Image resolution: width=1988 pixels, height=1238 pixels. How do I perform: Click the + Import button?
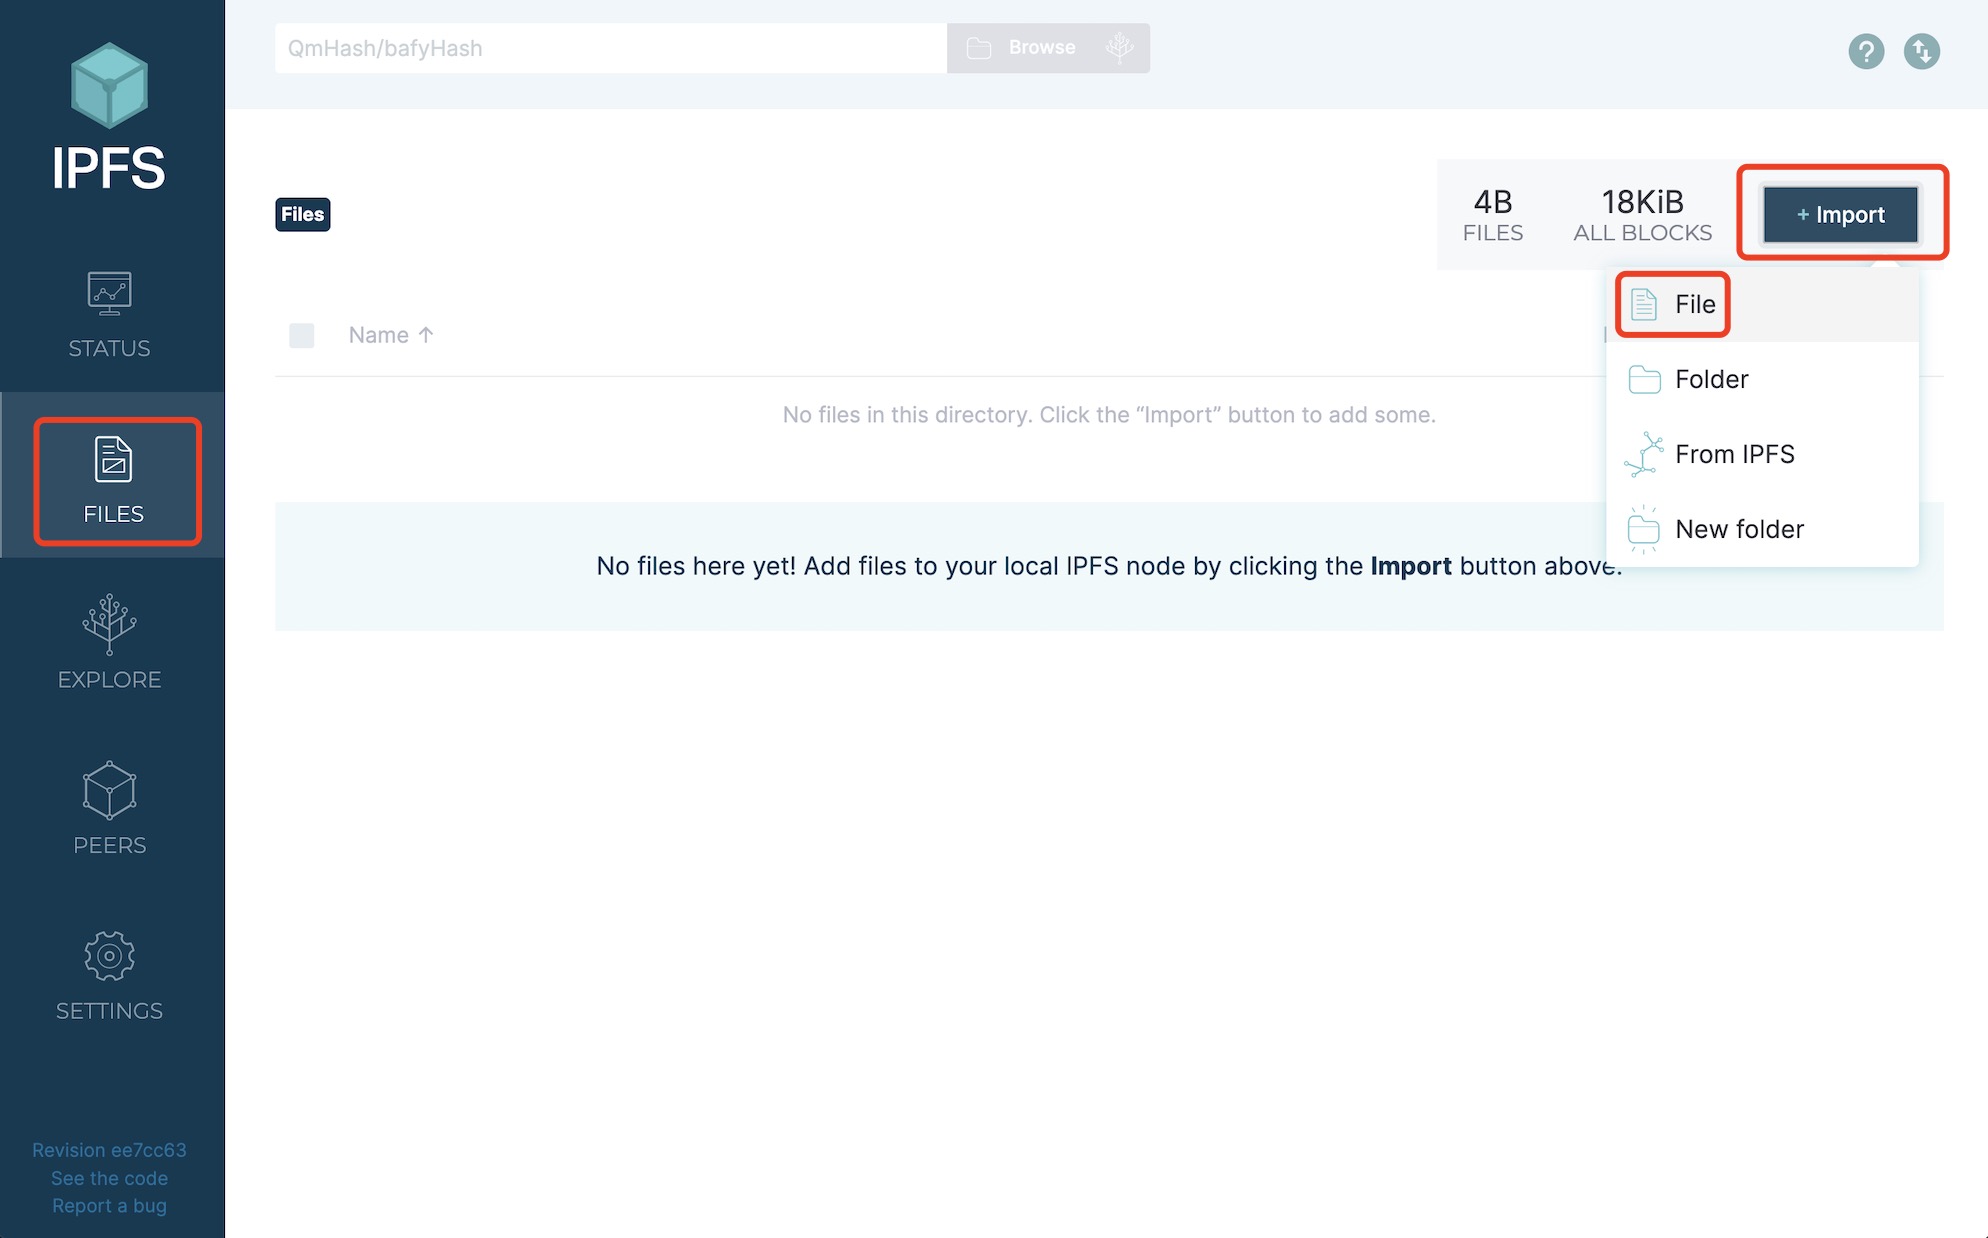[1840, 214]
